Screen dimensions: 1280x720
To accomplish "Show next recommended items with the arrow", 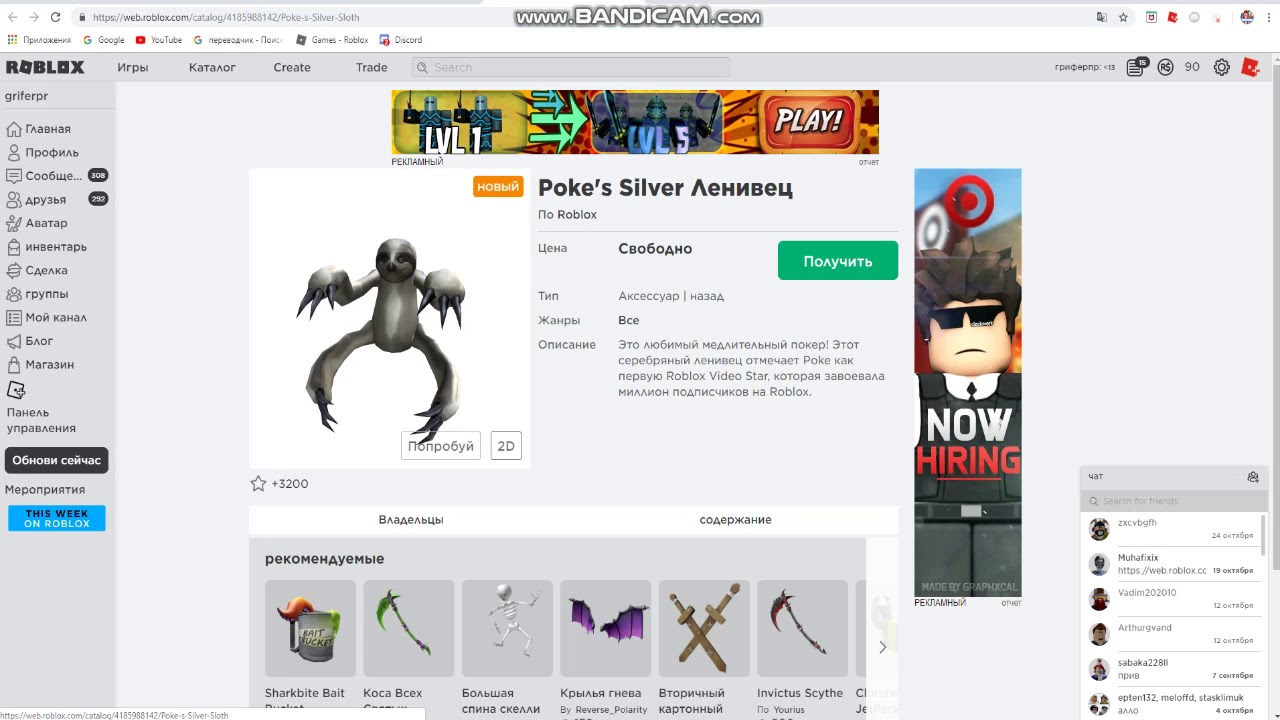I will 882,647.
